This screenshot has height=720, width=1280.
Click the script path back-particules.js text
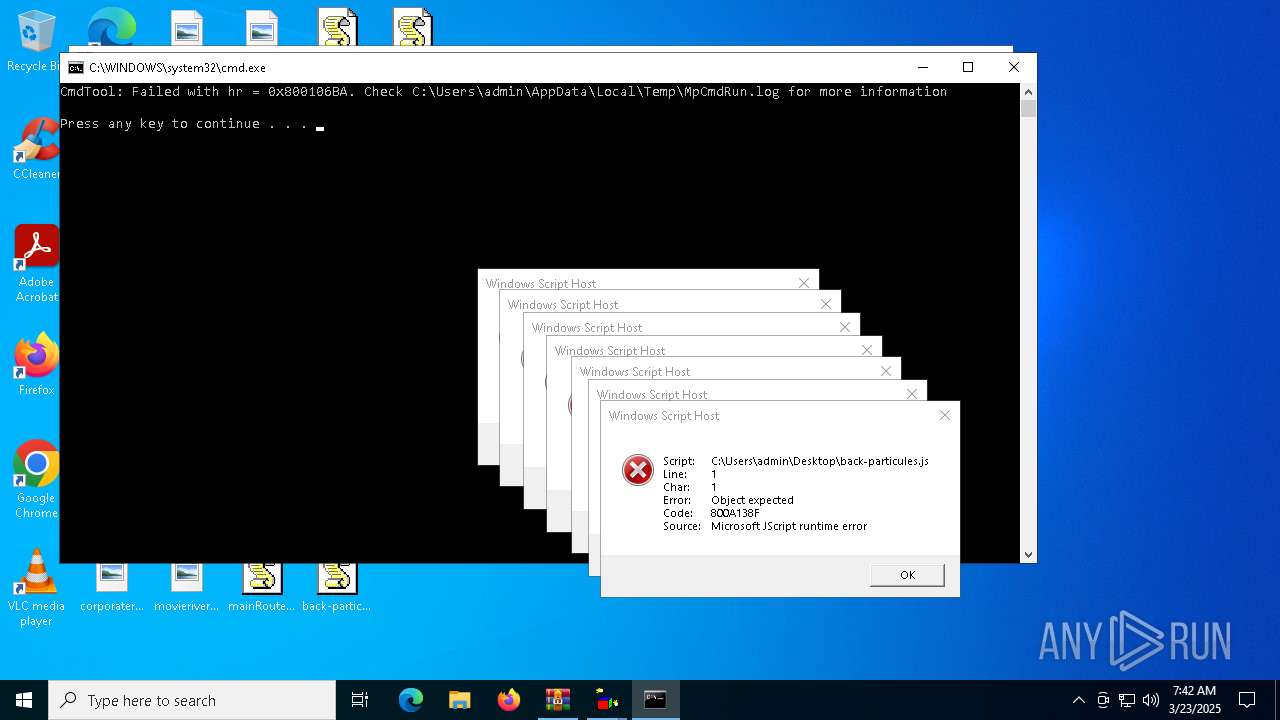(x=820, y=461)
